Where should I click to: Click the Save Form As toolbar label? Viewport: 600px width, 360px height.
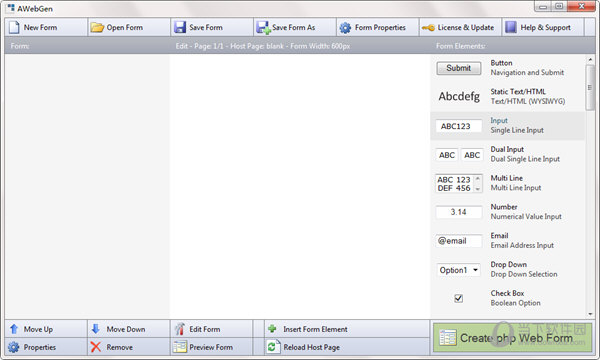tap(293, 28)
